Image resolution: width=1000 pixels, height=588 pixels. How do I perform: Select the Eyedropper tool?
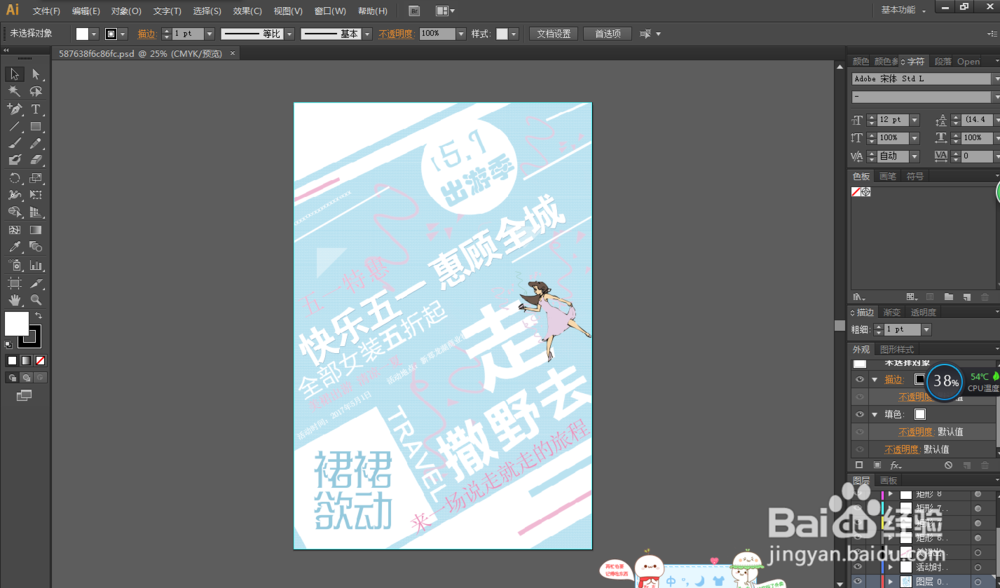[x=15, y=247]
